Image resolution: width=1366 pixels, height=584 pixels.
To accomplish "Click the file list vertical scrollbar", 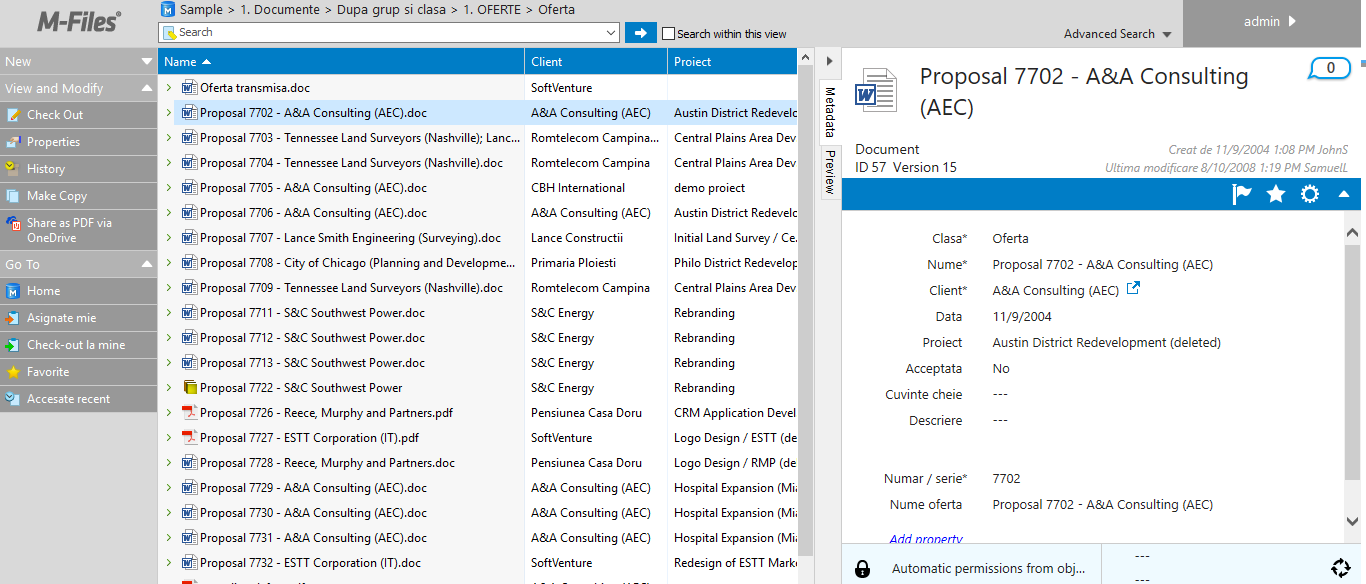I will pyautogui.click(x=805, y=300).
